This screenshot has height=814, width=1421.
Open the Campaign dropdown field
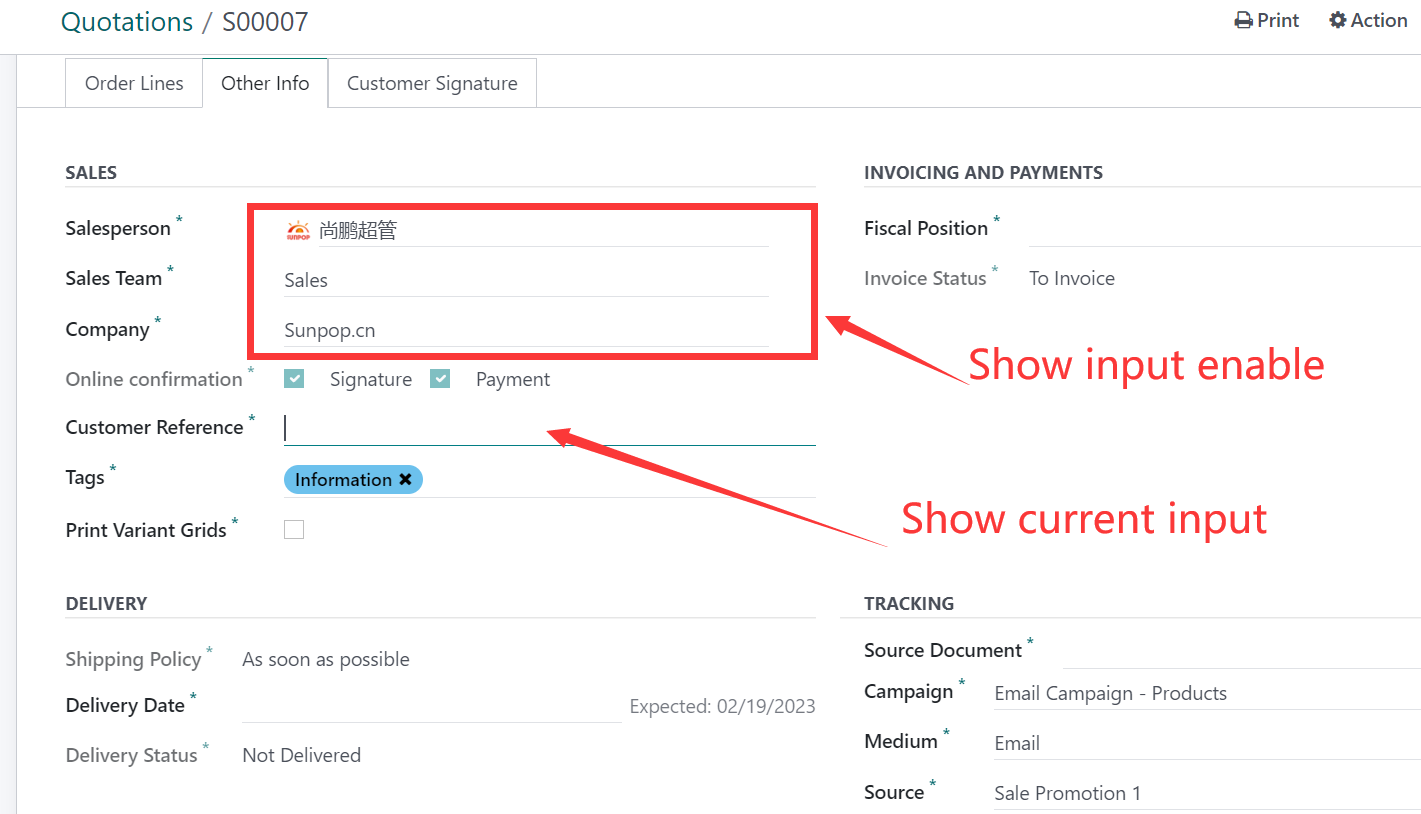1200,693
